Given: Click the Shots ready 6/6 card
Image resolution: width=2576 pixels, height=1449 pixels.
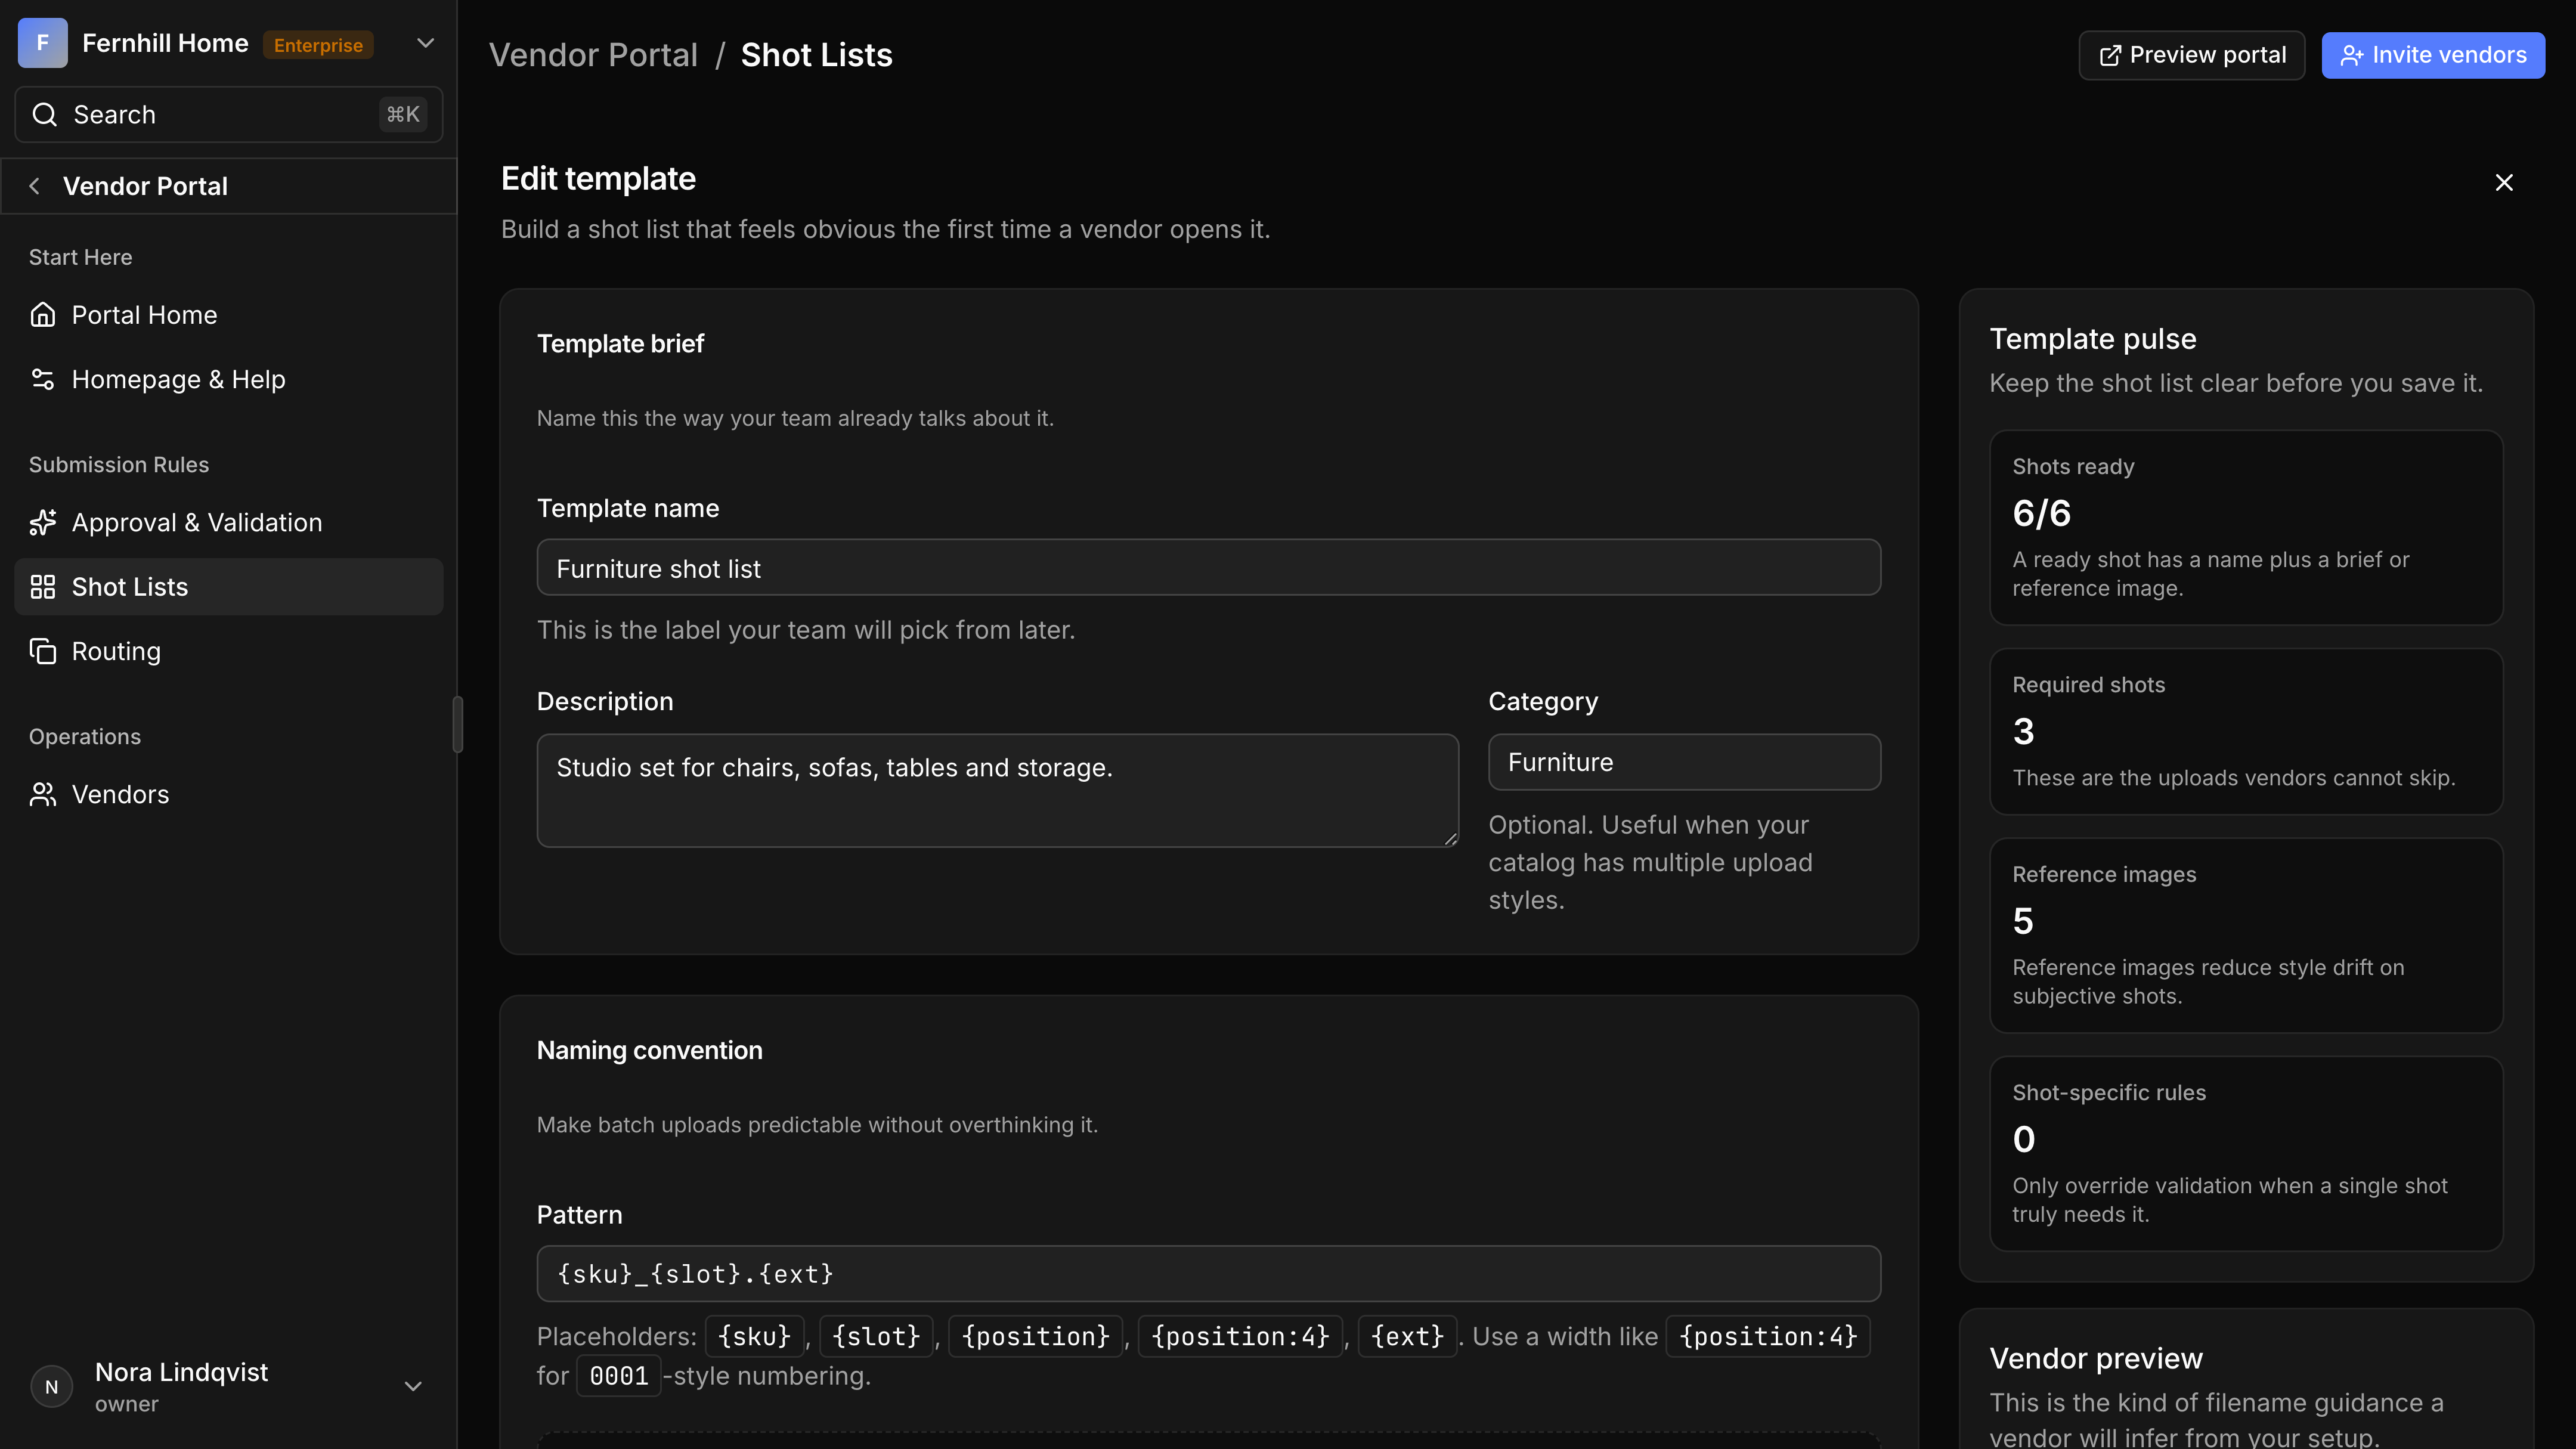Looking at the screenshot, I should coord(2246,528).
